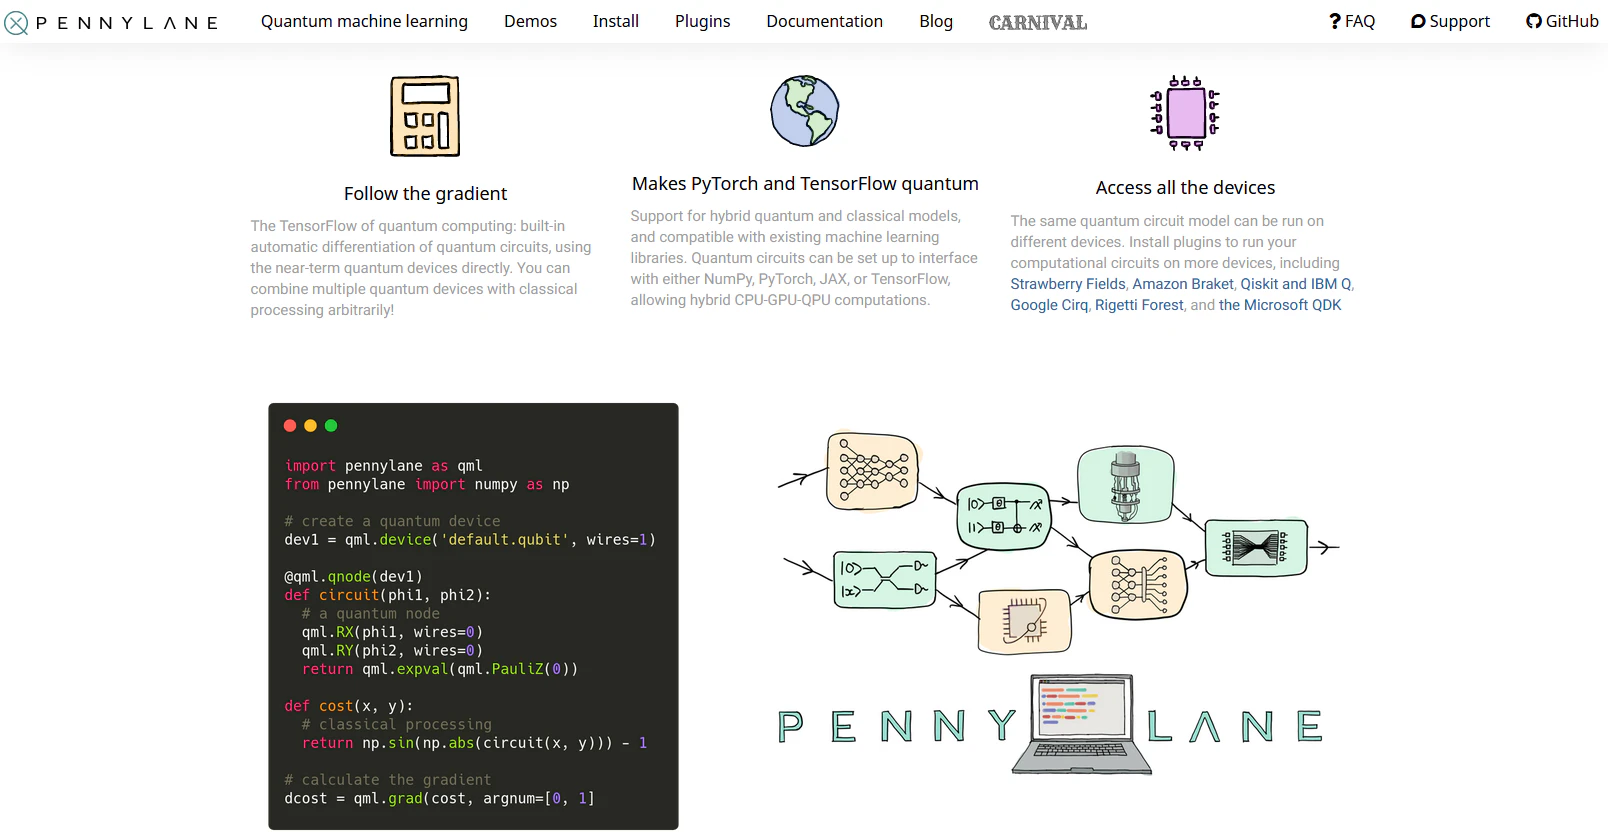Click the 'def circuit(phi1, phi2):' line
The width and height of the screenshot is (1608, 832).
click(388, 595)
